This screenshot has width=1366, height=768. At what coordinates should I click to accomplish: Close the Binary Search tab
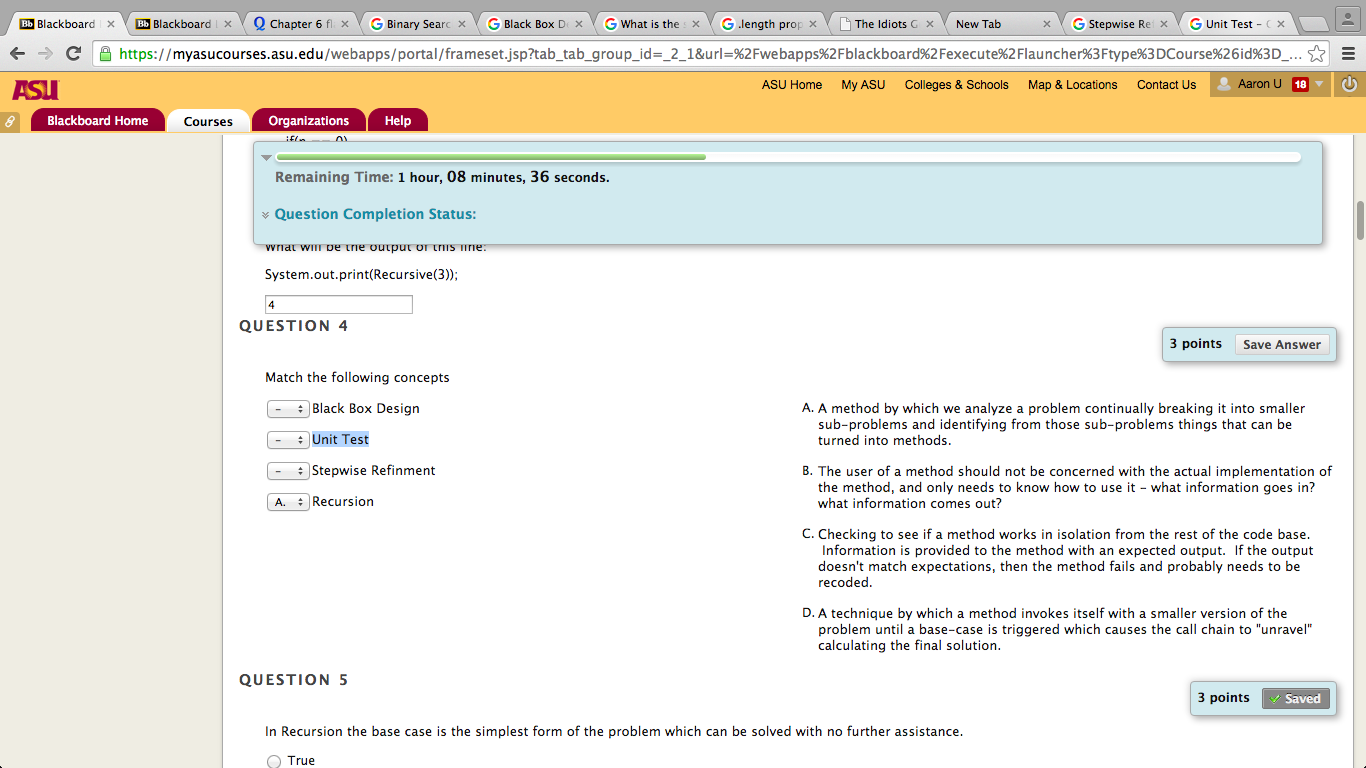tap(462, 24)
